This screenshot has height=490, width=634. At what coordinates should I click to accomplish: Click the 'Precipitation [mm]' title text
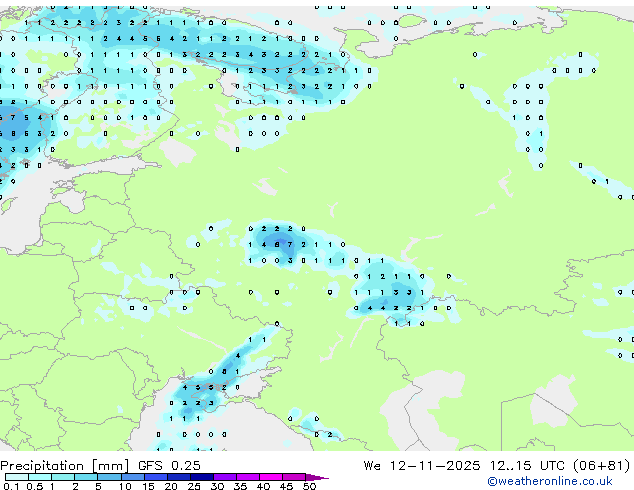(x=65, y=466)
